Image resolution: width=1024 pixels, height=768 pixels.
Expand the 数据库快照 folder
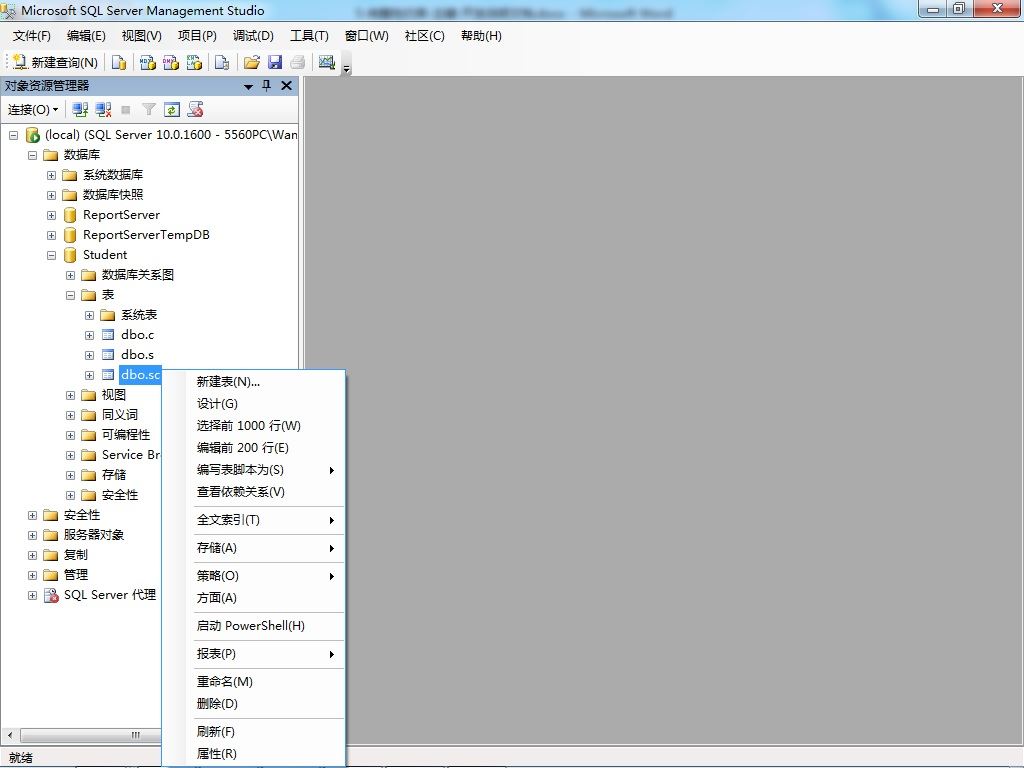click(51, 195)
